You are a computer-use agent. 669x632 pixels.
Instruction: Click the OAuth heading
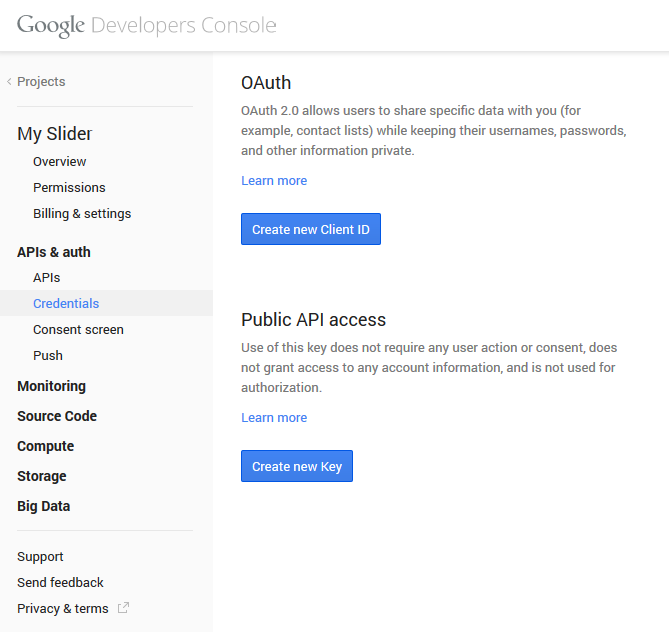266,83
